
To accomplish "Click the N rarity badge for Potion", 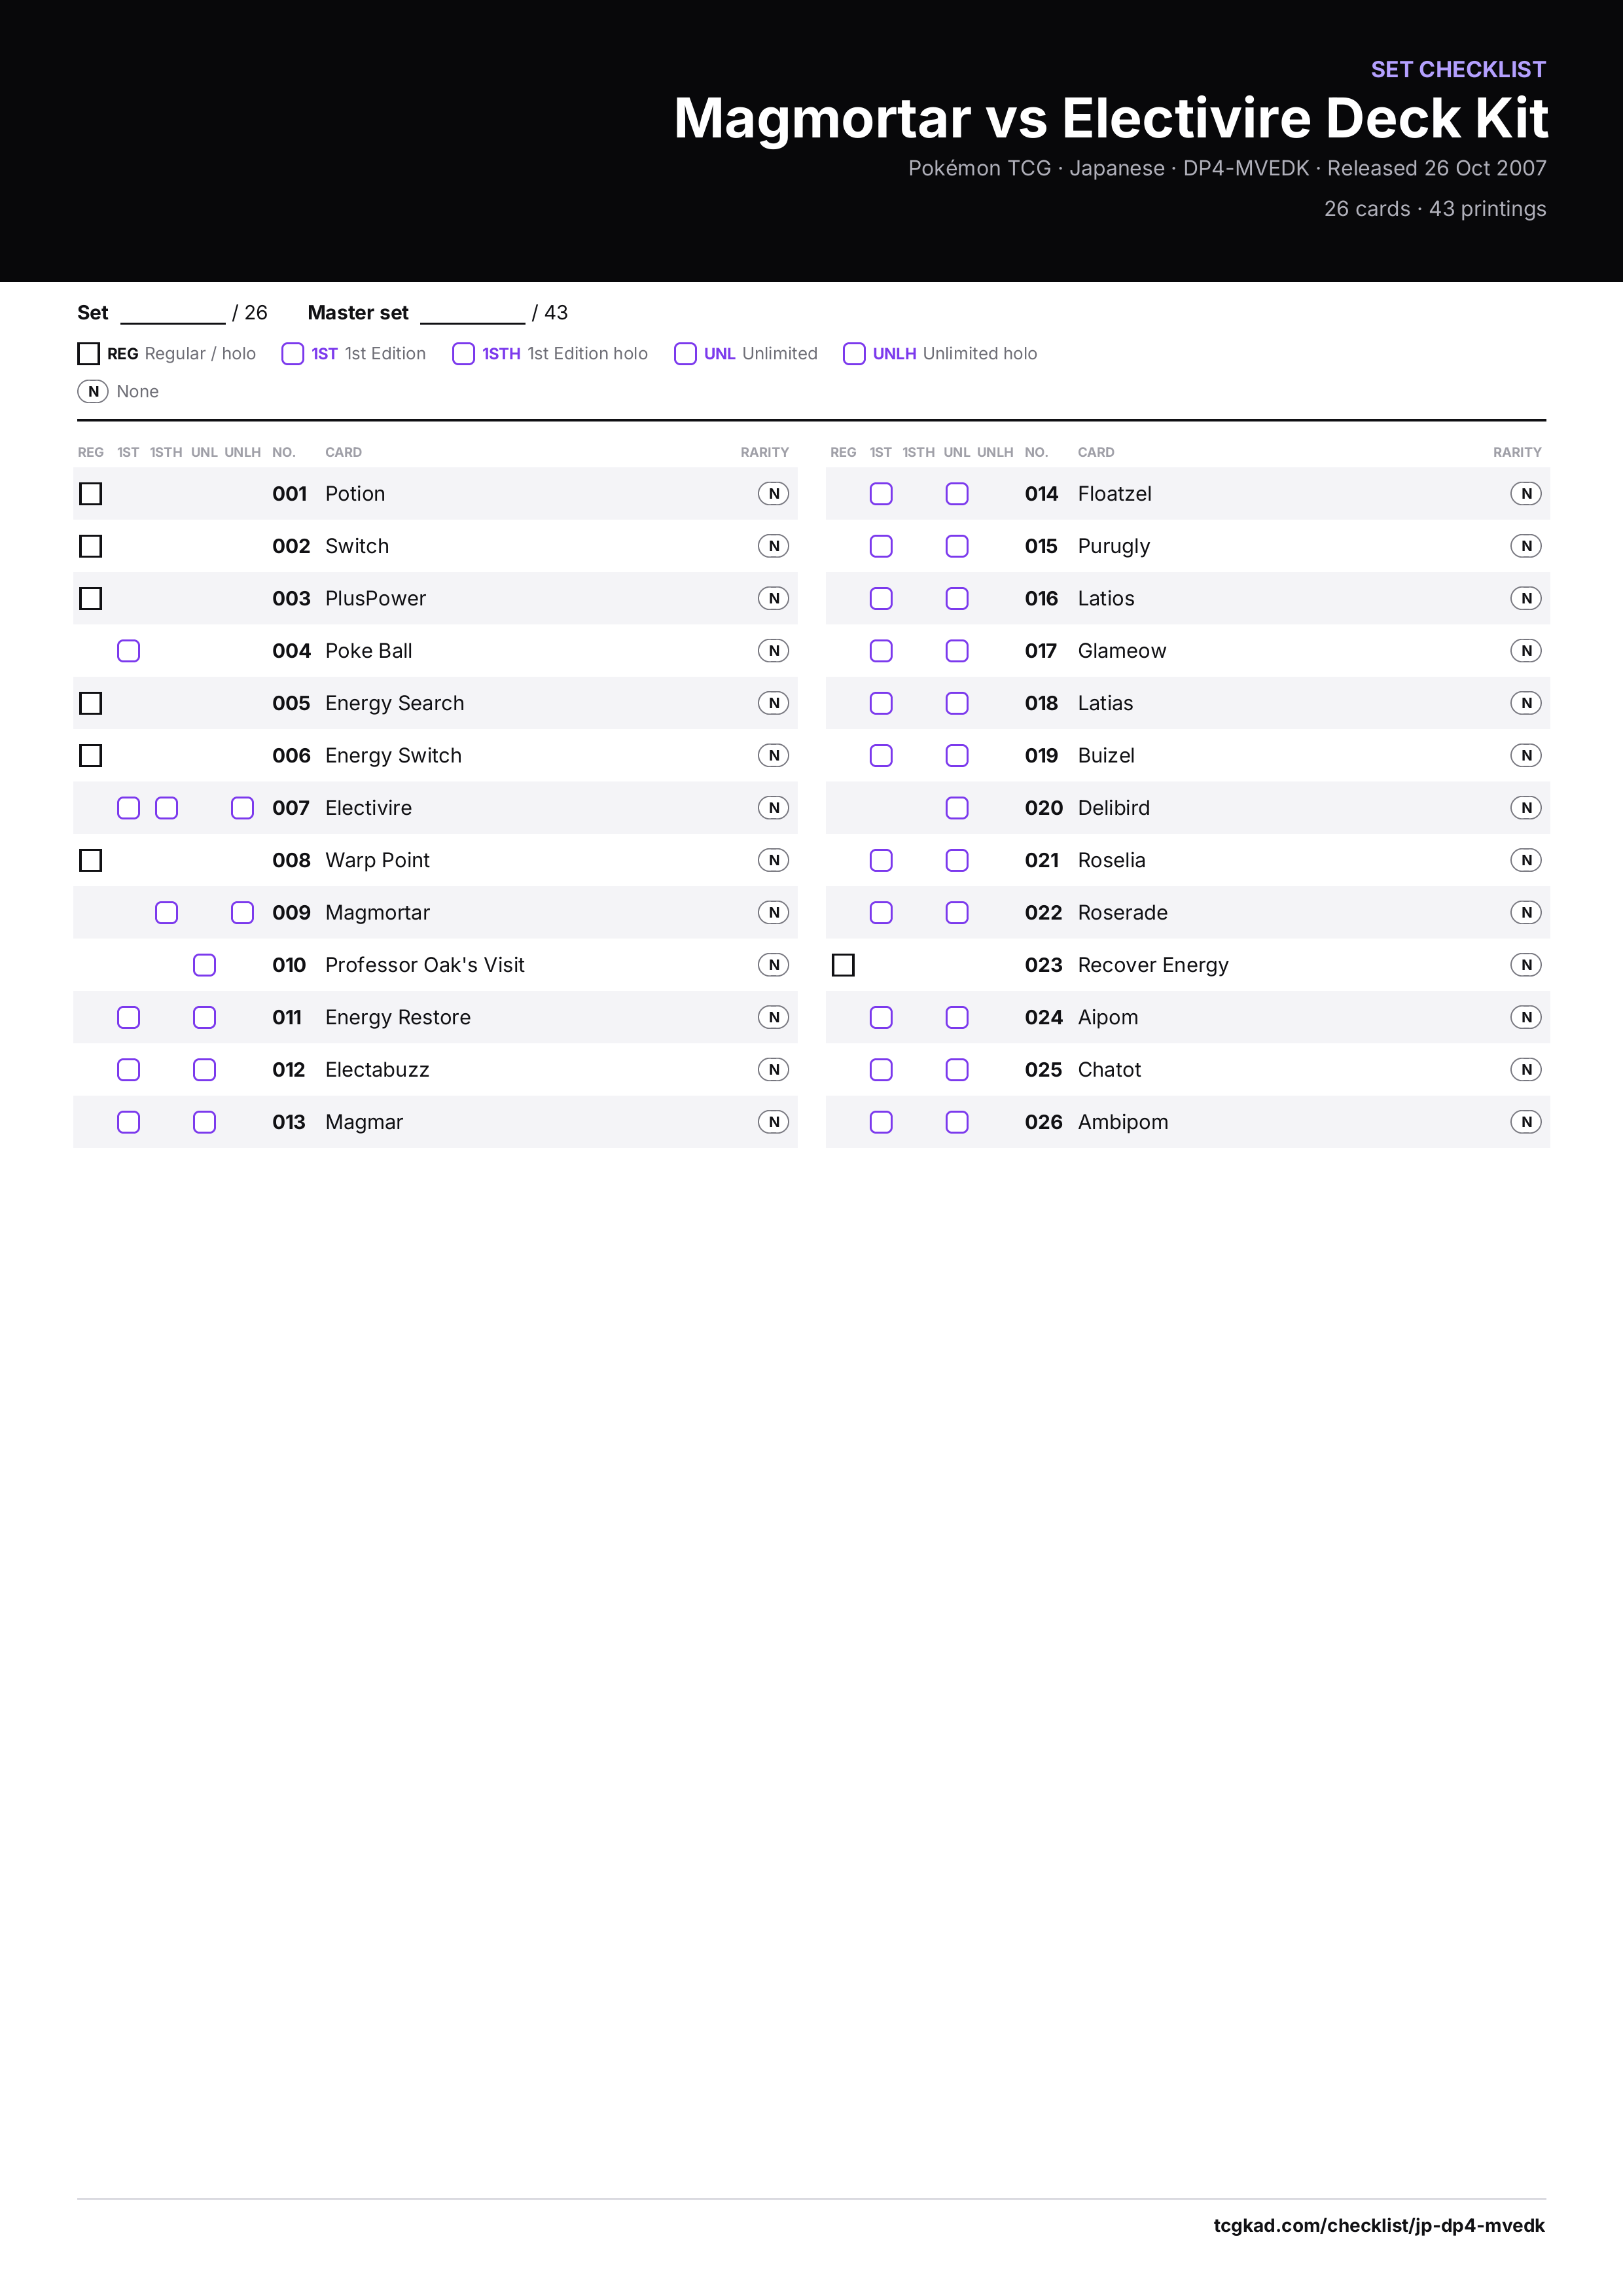I will tap(773, 494).
